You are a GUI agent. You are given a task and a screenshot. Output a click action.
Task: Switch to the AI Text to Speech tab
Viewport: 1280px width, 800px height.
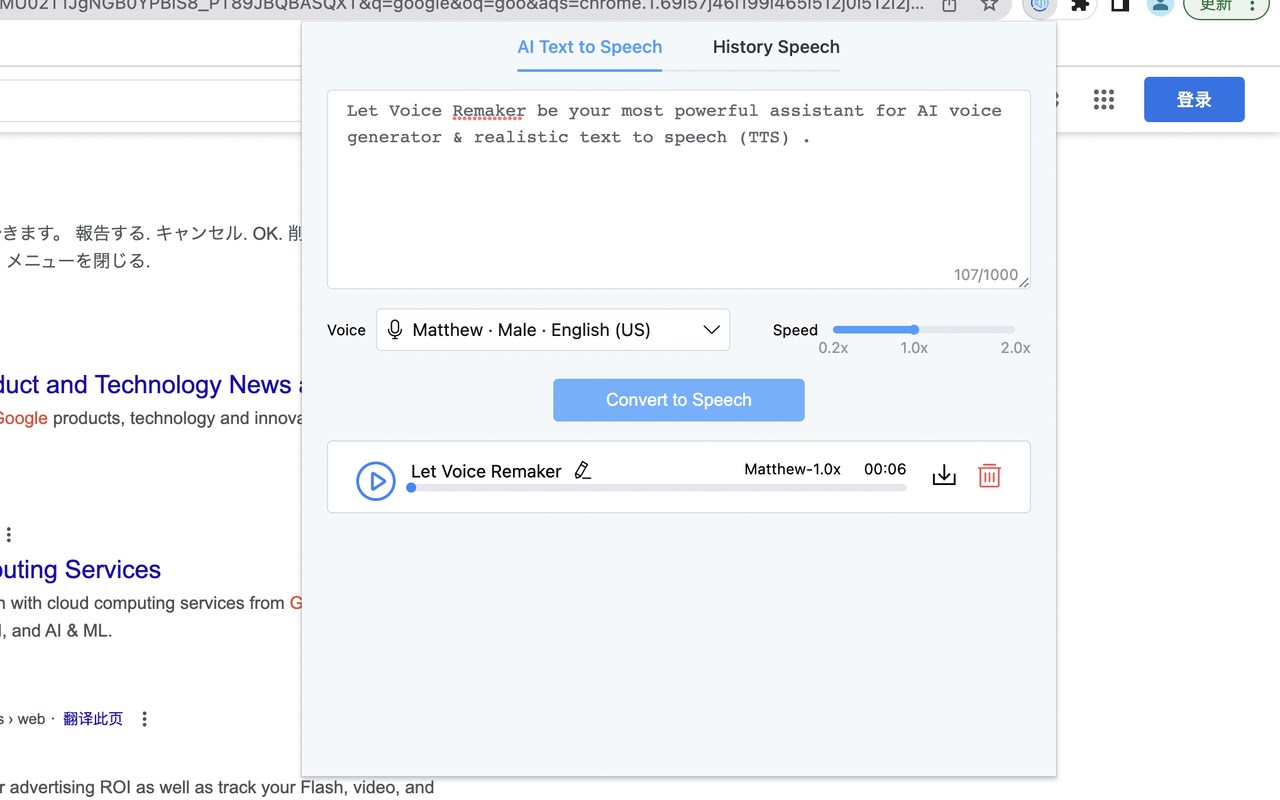(x=590, y=47)
